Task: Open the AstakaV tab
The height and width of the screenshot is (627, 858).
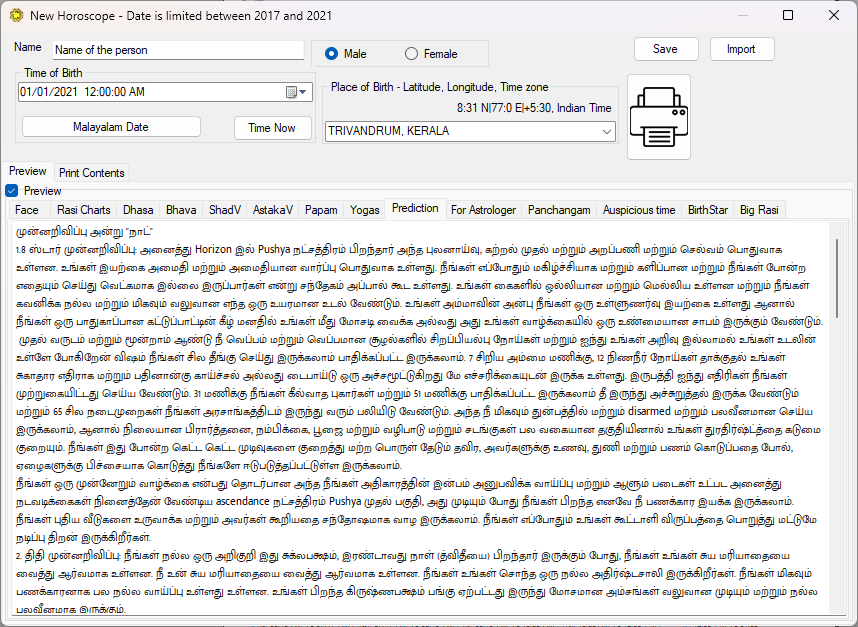Action: tap(273, 210)
